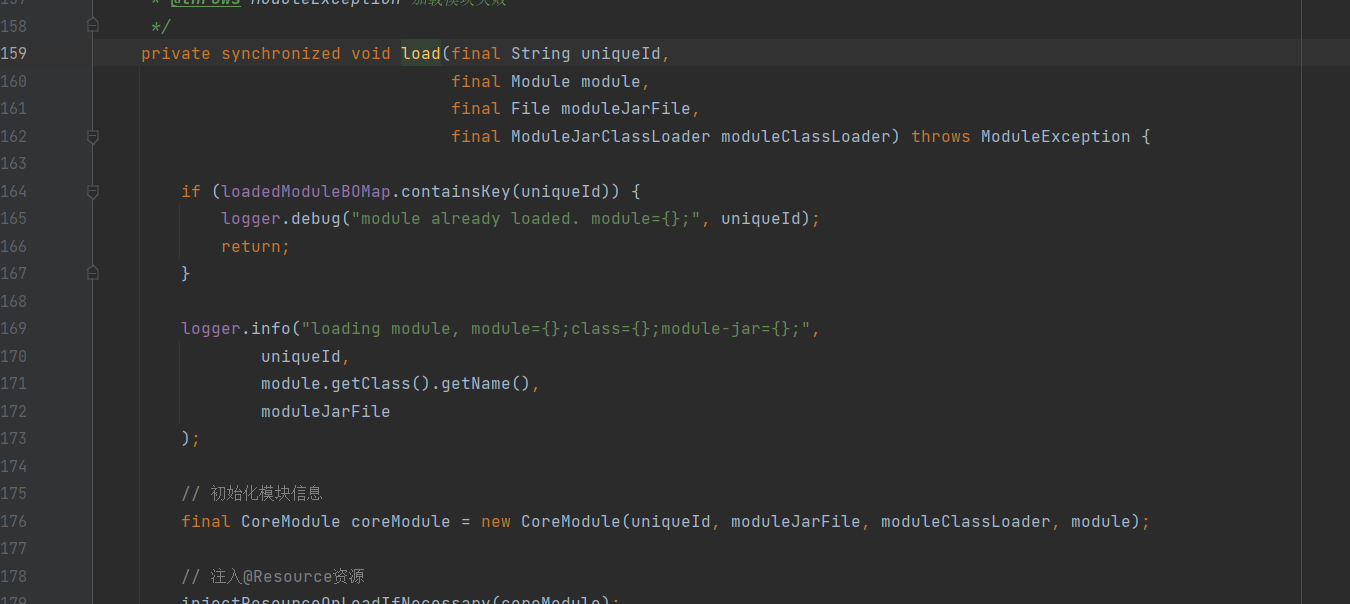Viewport: 1350px width, 604px height.
Task: Collapse the if loadedModuleBOMap block
Action: (x=93, y=191)
